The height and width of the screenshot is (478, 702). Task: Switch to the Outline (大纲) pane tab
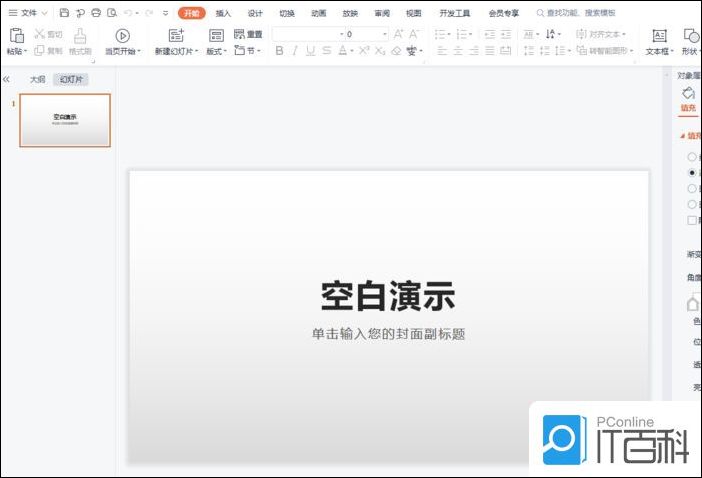coord(37,79)
